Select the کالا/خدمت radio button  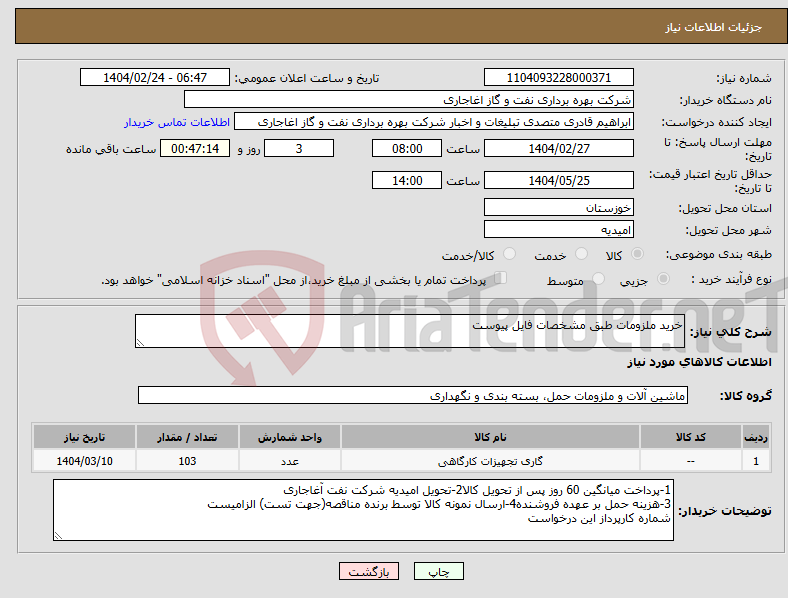pos(510,254)
